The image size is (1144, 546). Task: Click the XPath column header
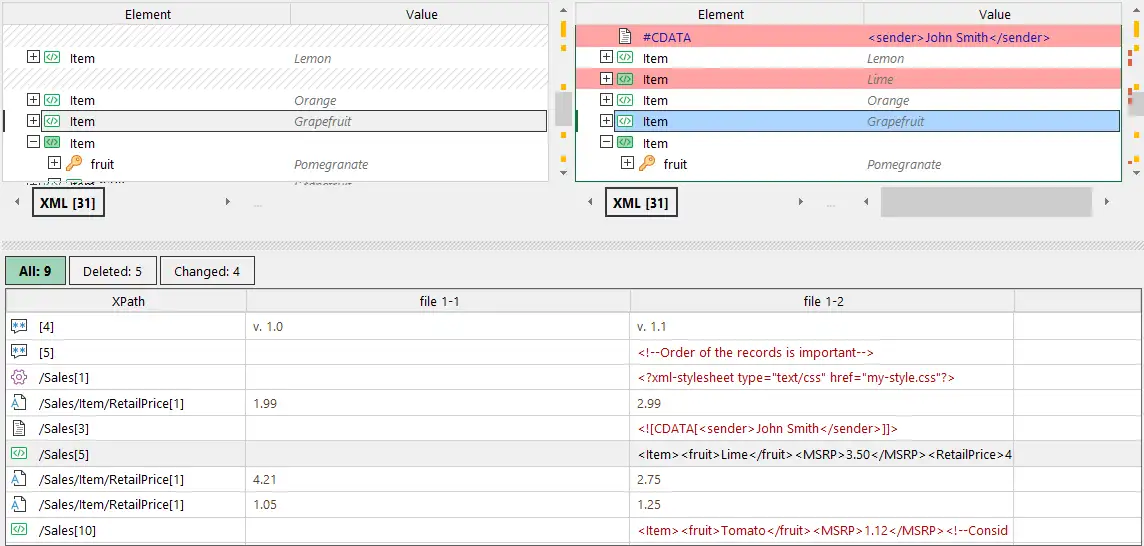coord(126,301)
